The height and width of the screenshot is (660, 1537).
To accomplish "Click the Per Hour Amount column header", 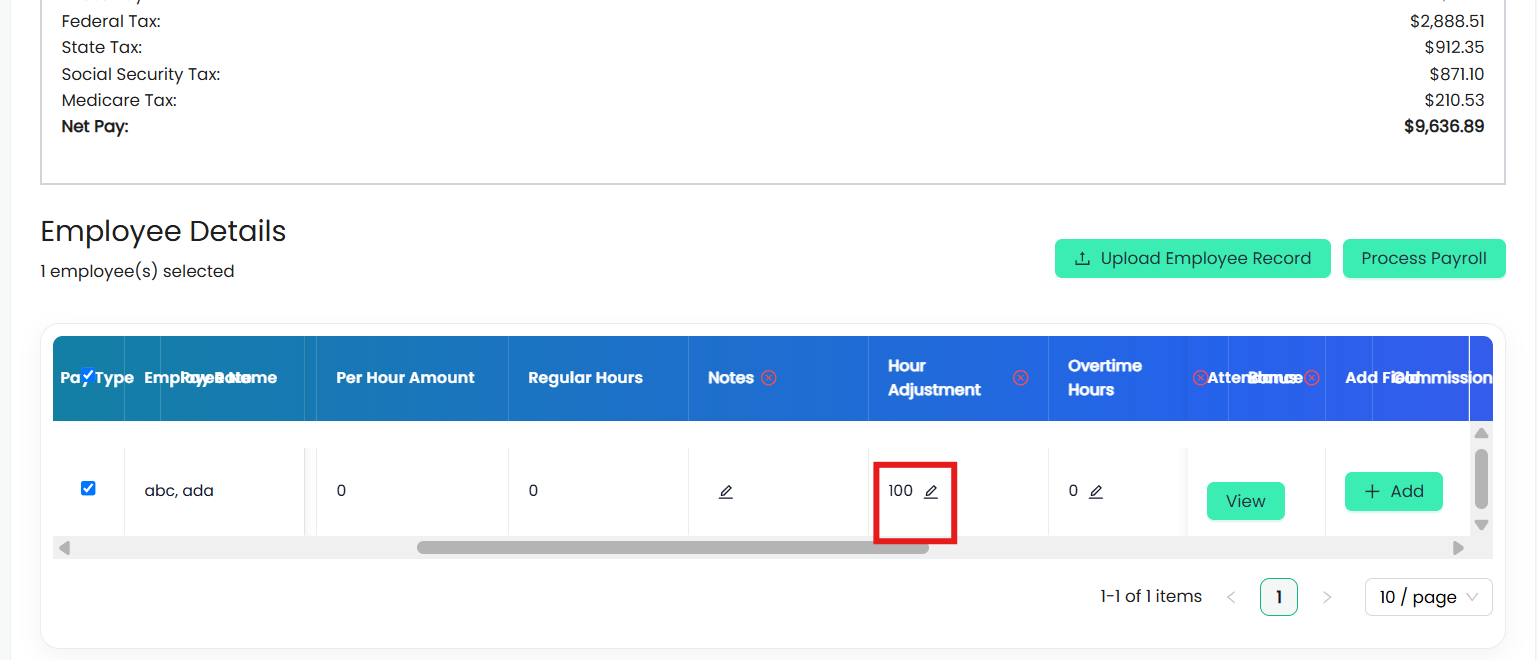I will [x=405, y=378].
